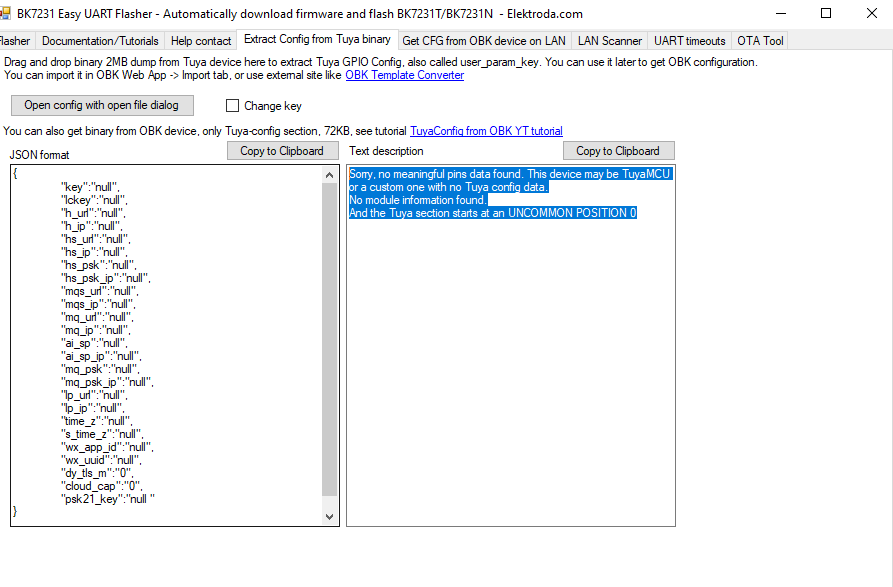Click the application icon in title bar

[6, 14]
